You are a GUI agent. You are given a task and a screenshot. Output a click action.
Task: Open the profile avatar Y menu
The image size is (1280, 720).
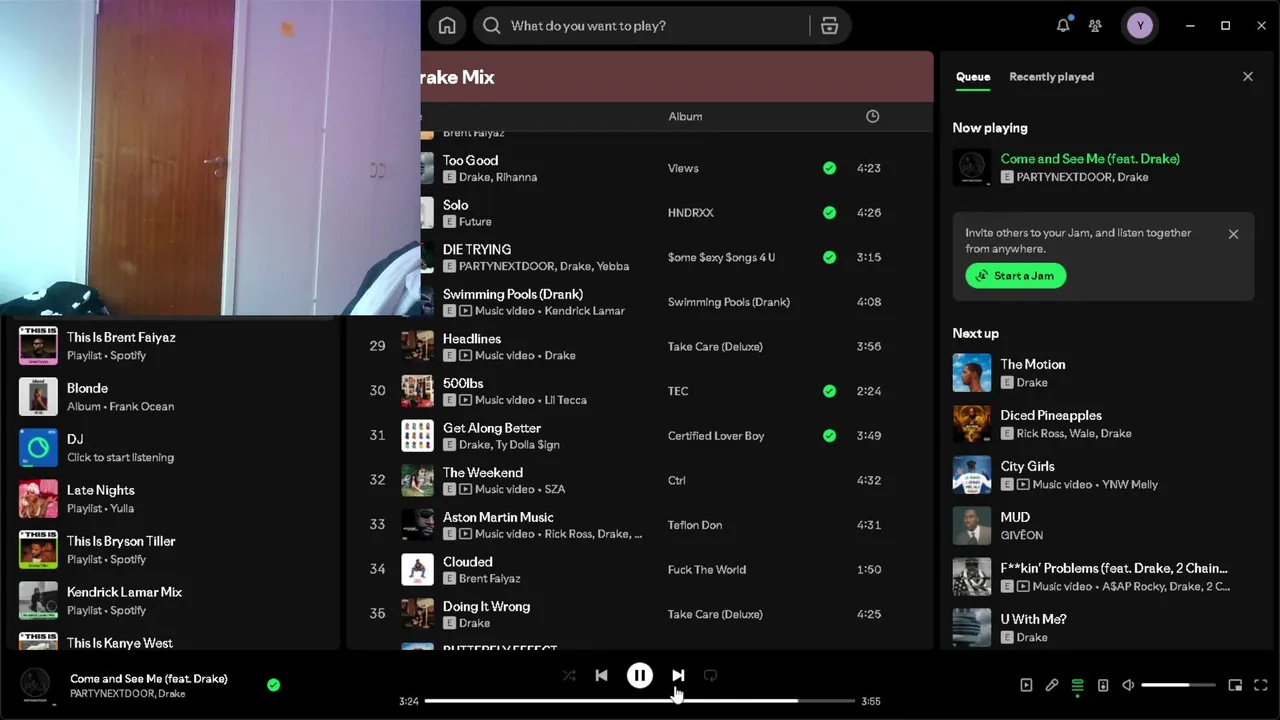click(1139, 26)
